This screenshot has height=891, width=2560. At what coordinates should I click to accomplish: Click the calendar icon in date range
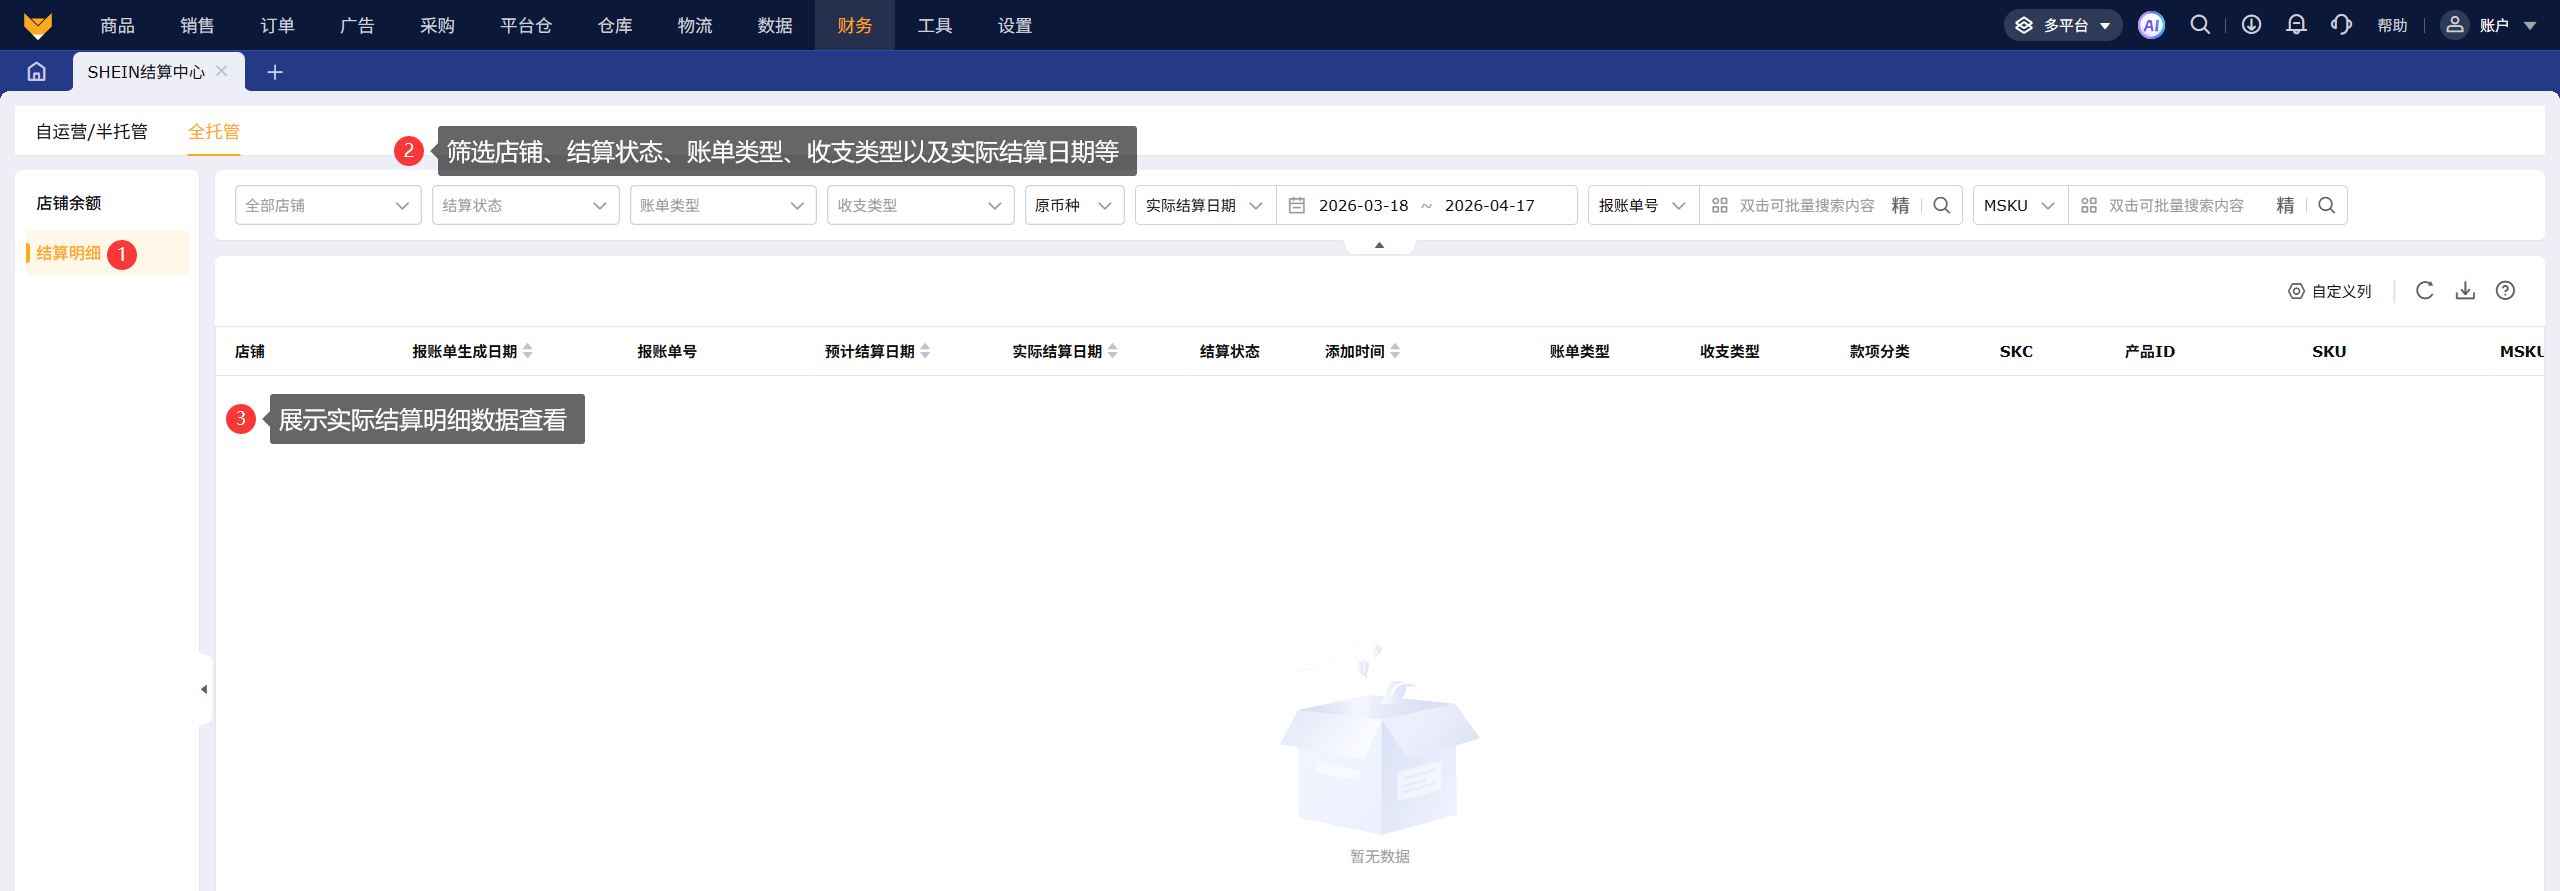click(x=1297, y=205)
